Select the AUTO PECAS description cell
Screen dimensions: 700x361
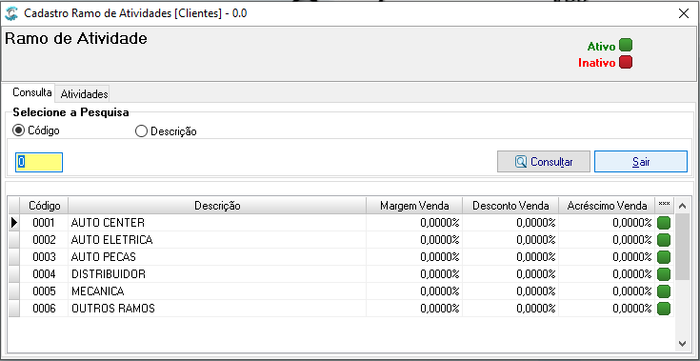pyautogui.click(x=217, y=257)
